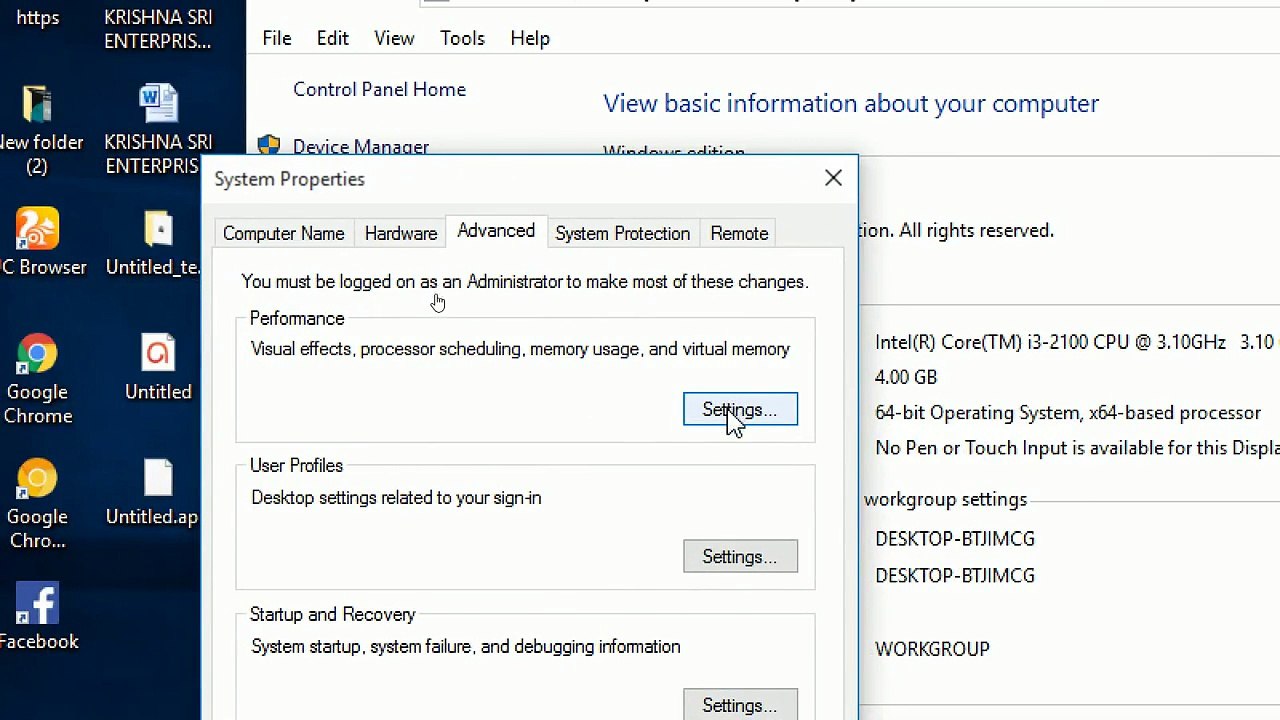Open the Tools menu
Image resolution: width=1280 pixels, height=720 pixels.
click(x=462, y=38)
